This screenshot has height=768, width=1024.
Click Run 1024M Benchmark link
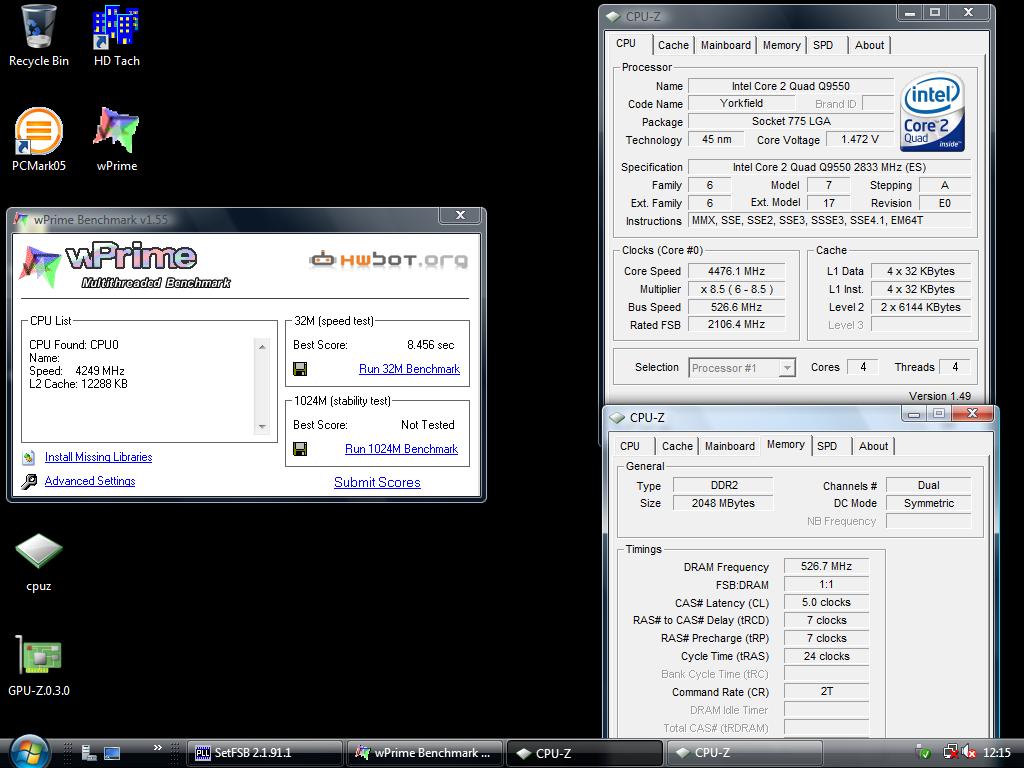click(x=402, y=449)
